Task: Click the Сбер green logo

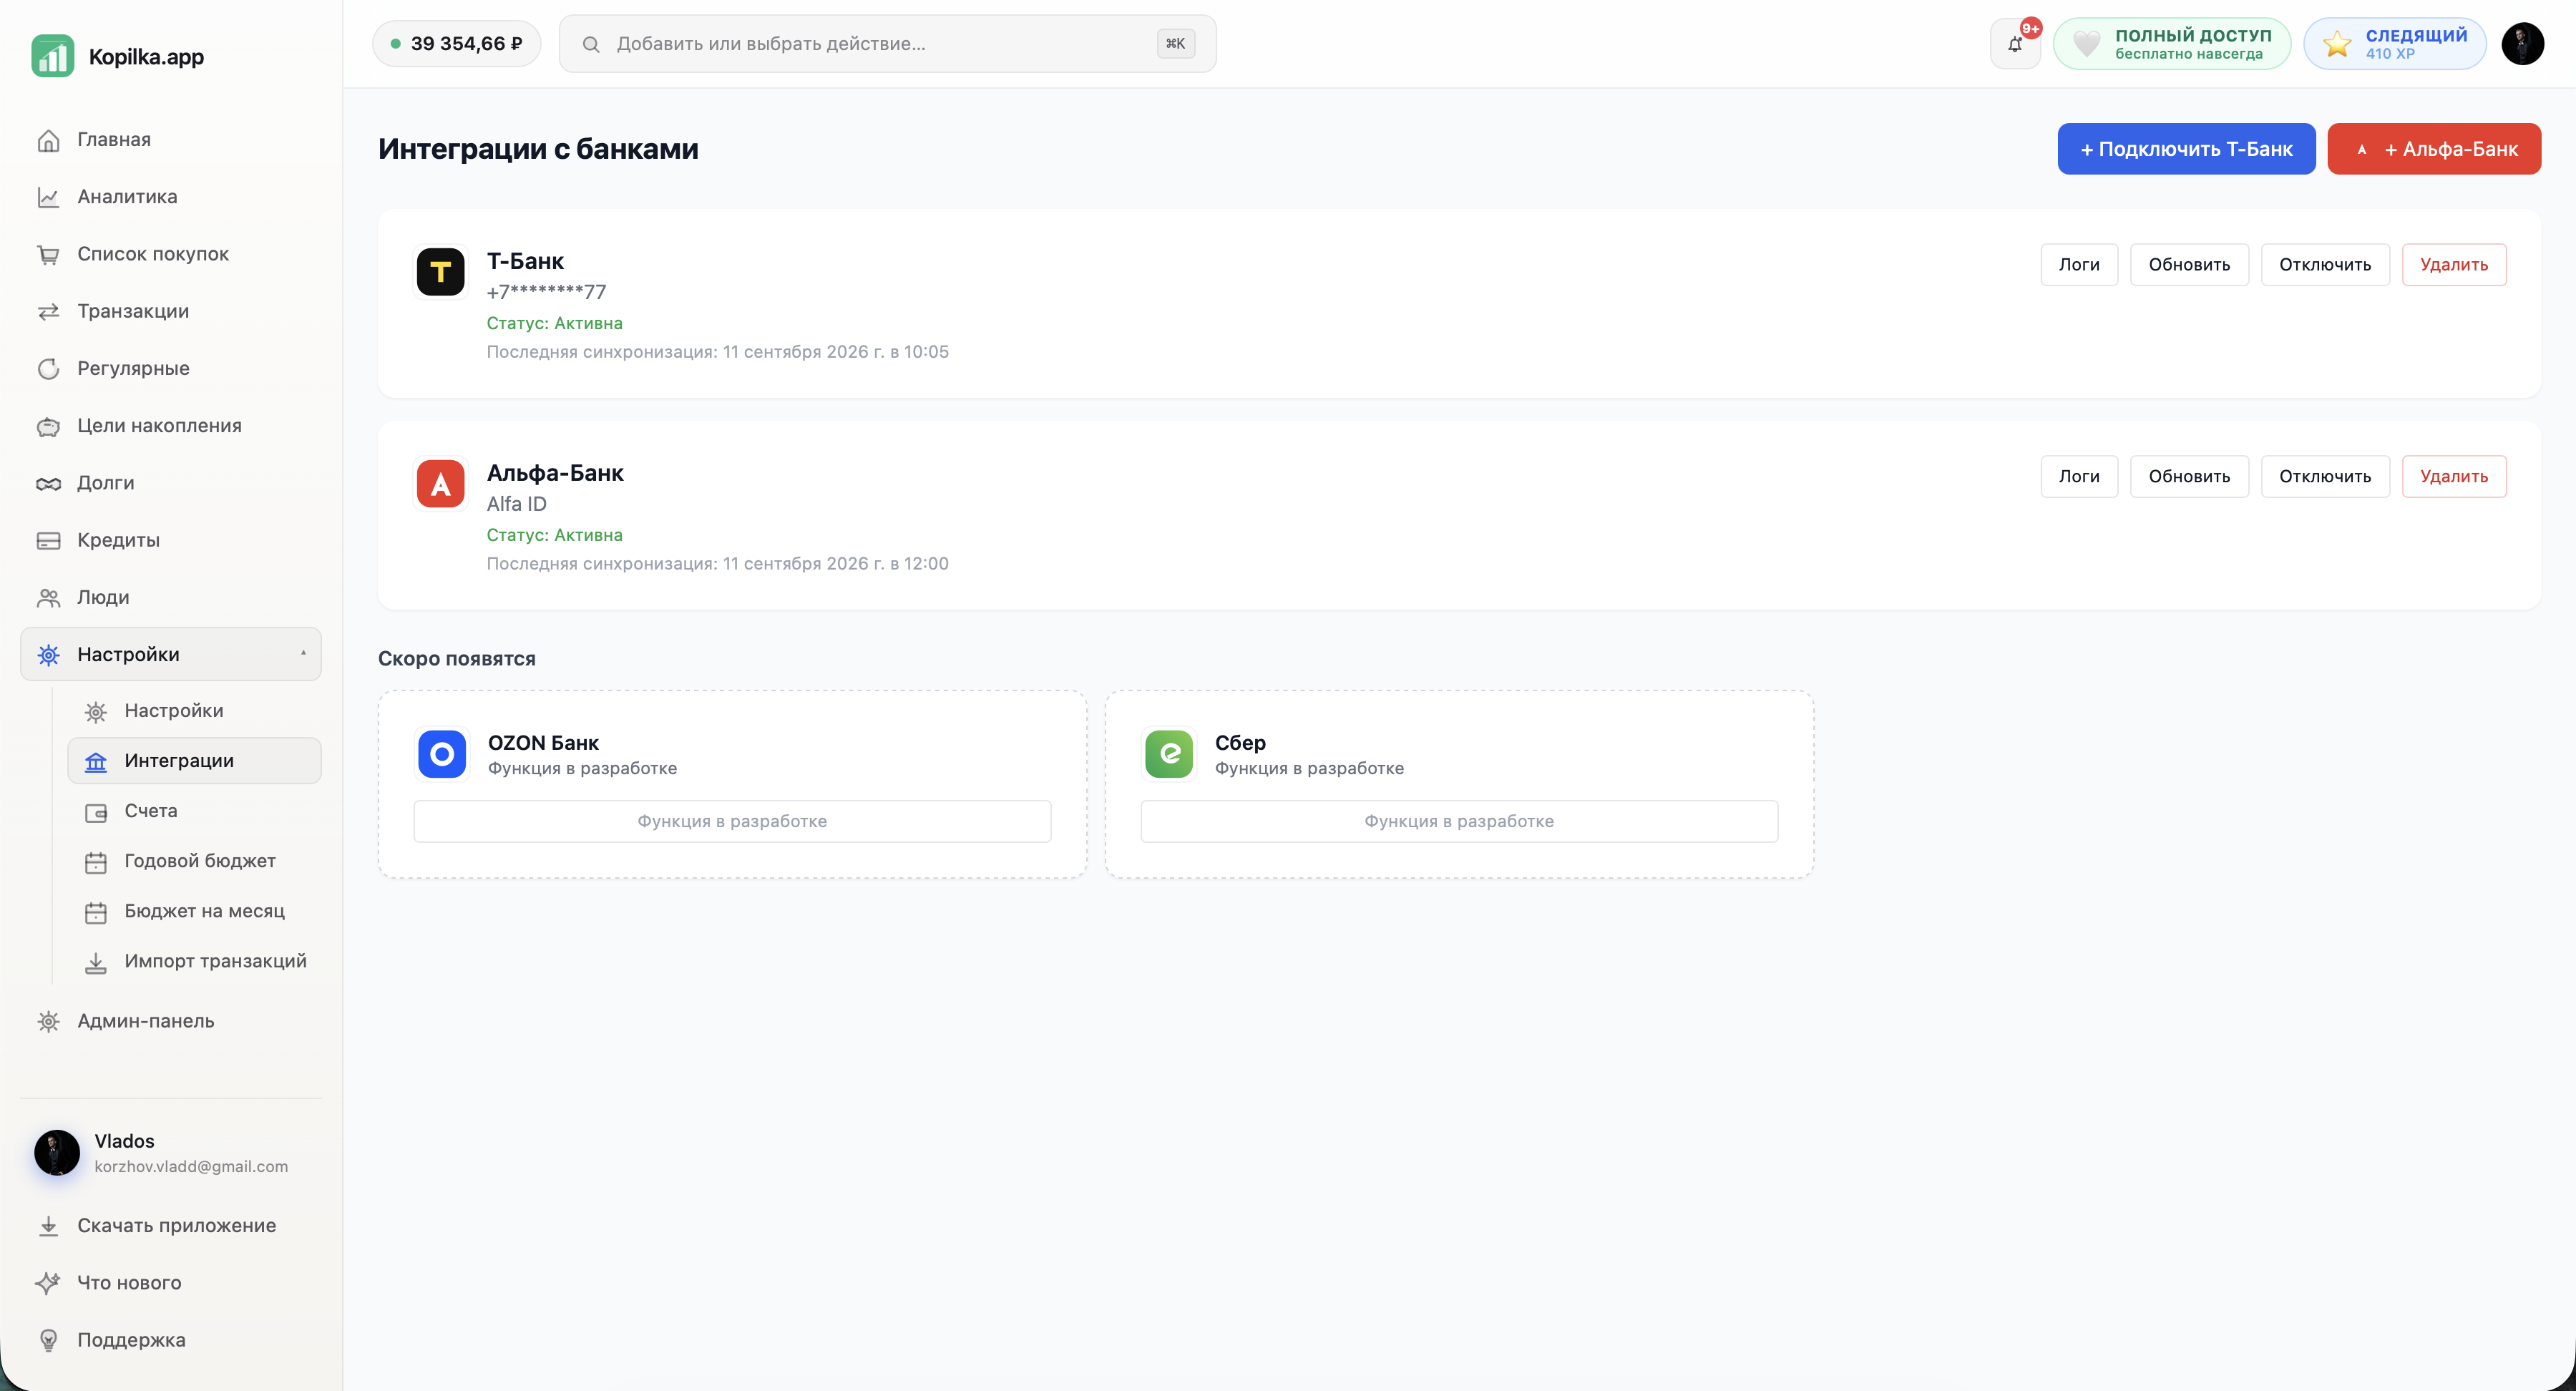Action: coord(1169,754)
